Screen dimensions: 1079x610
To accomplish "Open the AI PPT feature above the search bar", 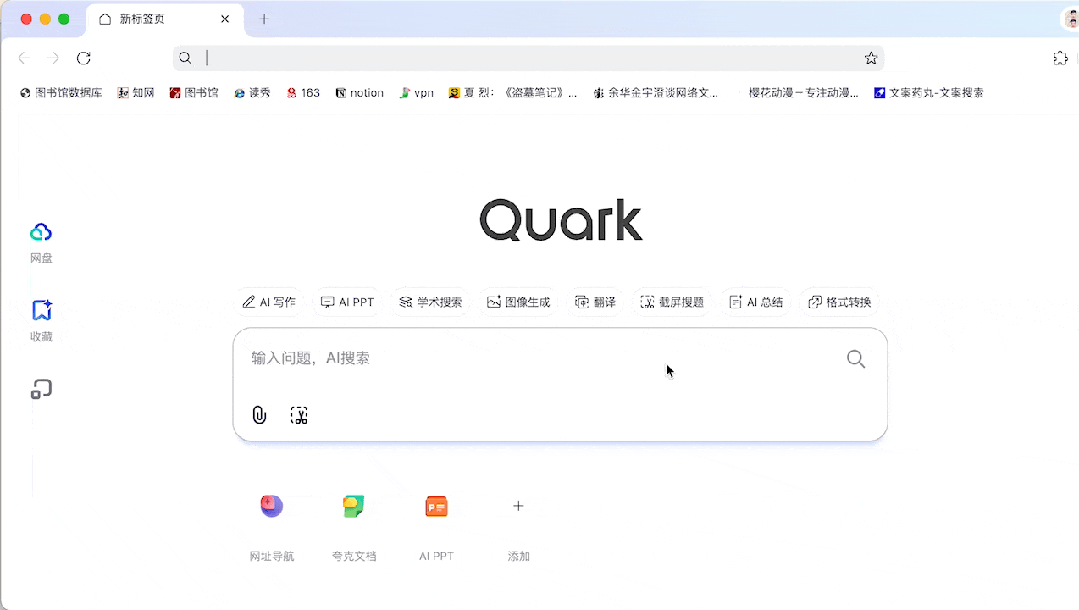I will (347, 301).
